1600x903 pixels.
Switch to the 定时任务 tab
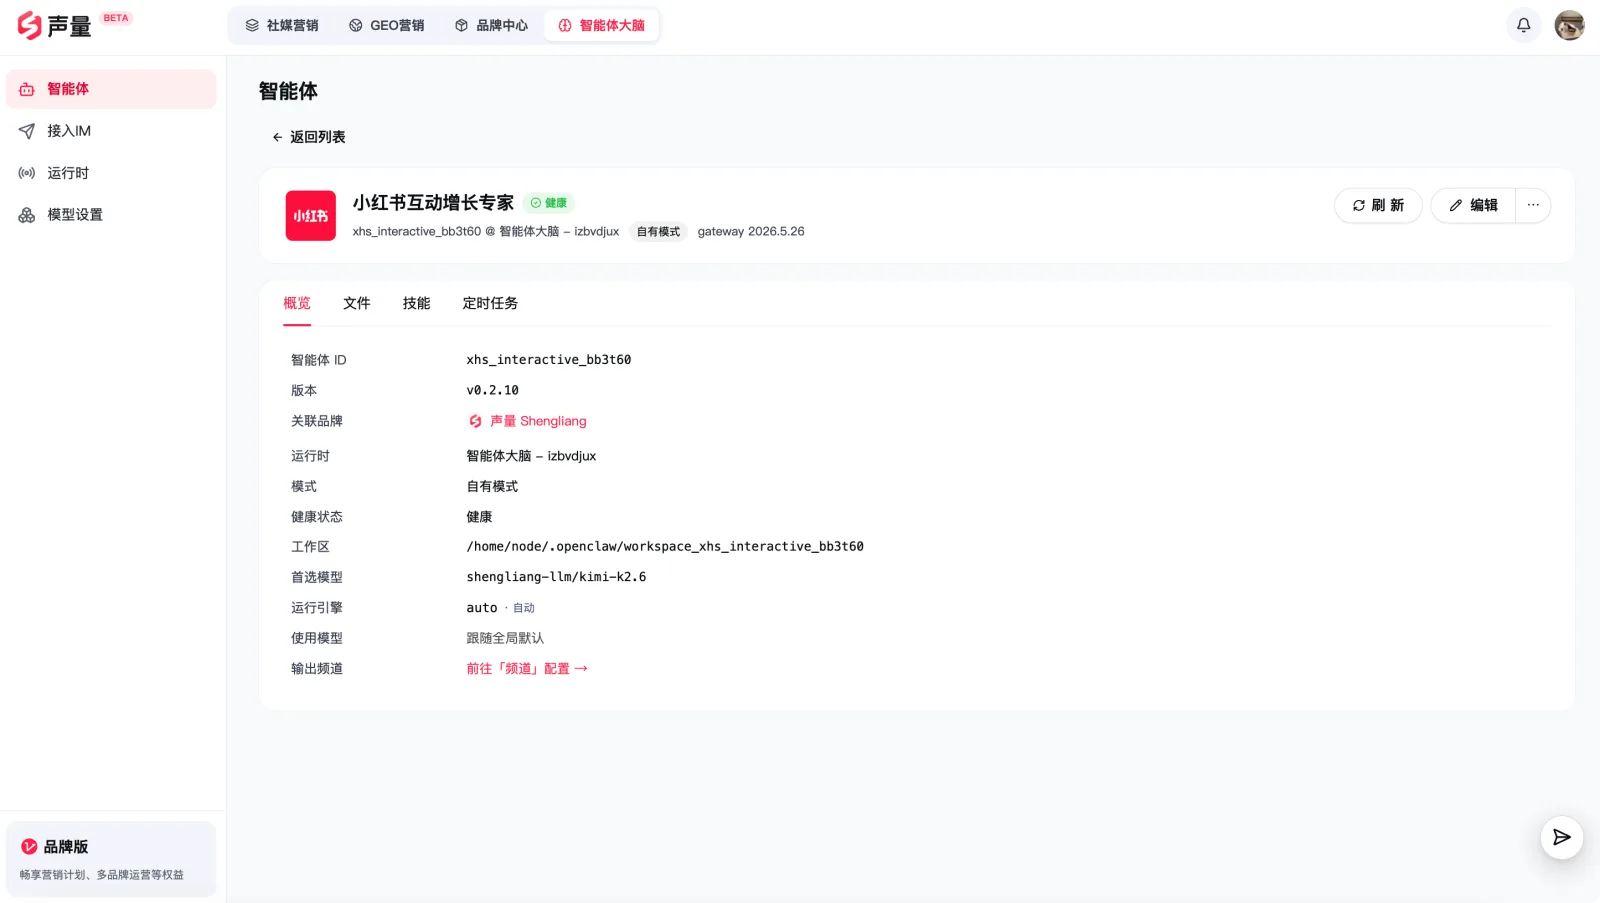click(490, 304)
